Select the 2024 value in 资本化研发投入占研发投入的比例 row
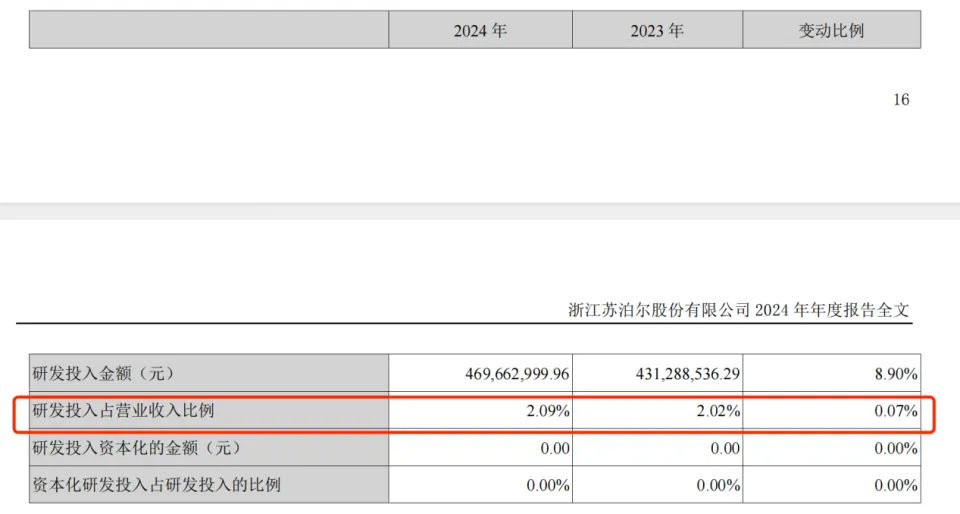The height and width of the screenshot is (514, 960). [x=547, y=485]
